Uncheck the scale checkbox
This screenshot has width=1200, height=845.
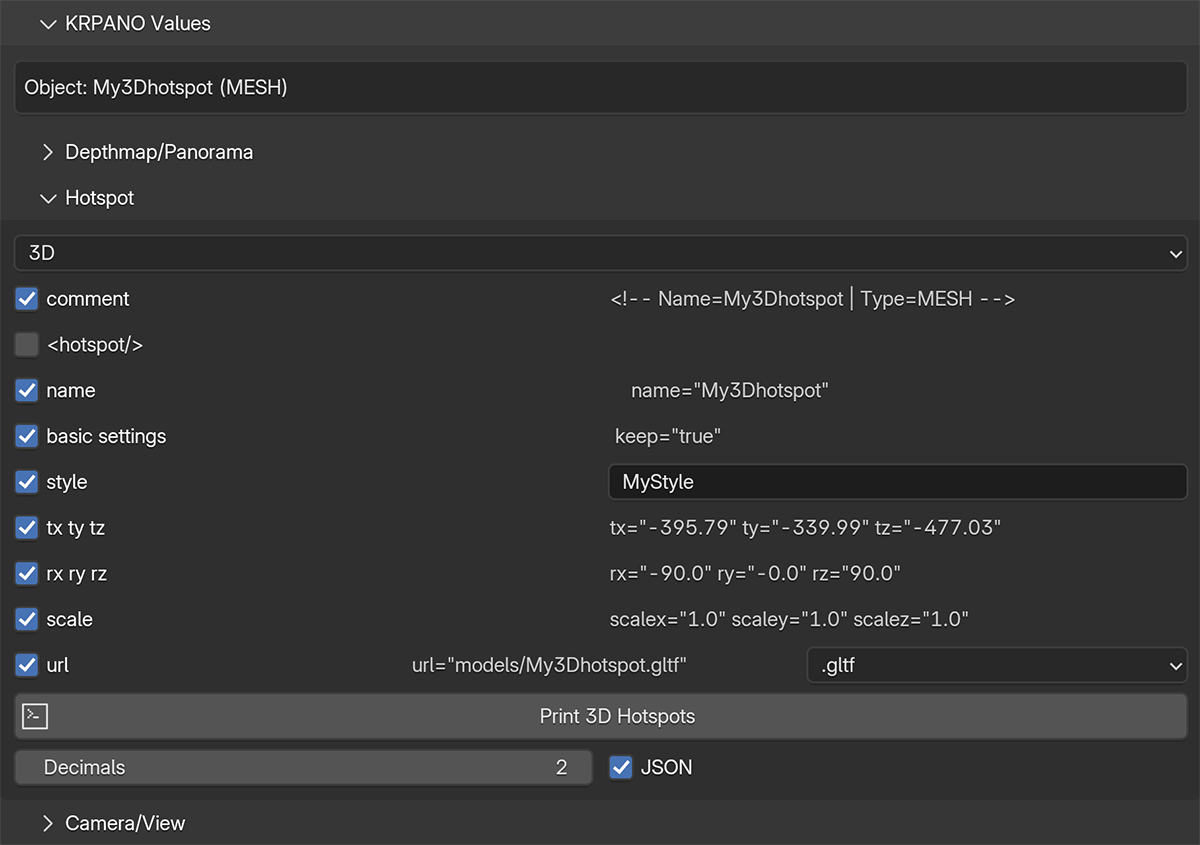pos(27,619)
